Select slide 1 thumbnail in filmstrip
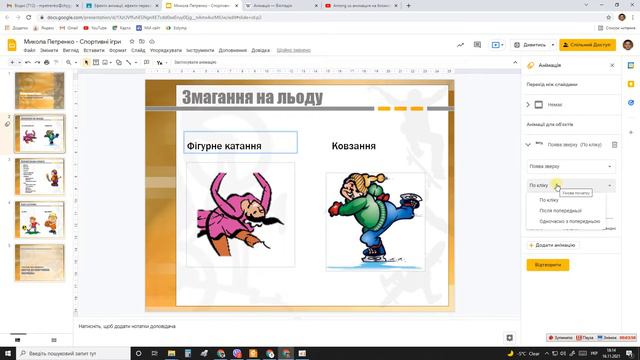The width and height of the screenshot is (640, 360). 40,91
